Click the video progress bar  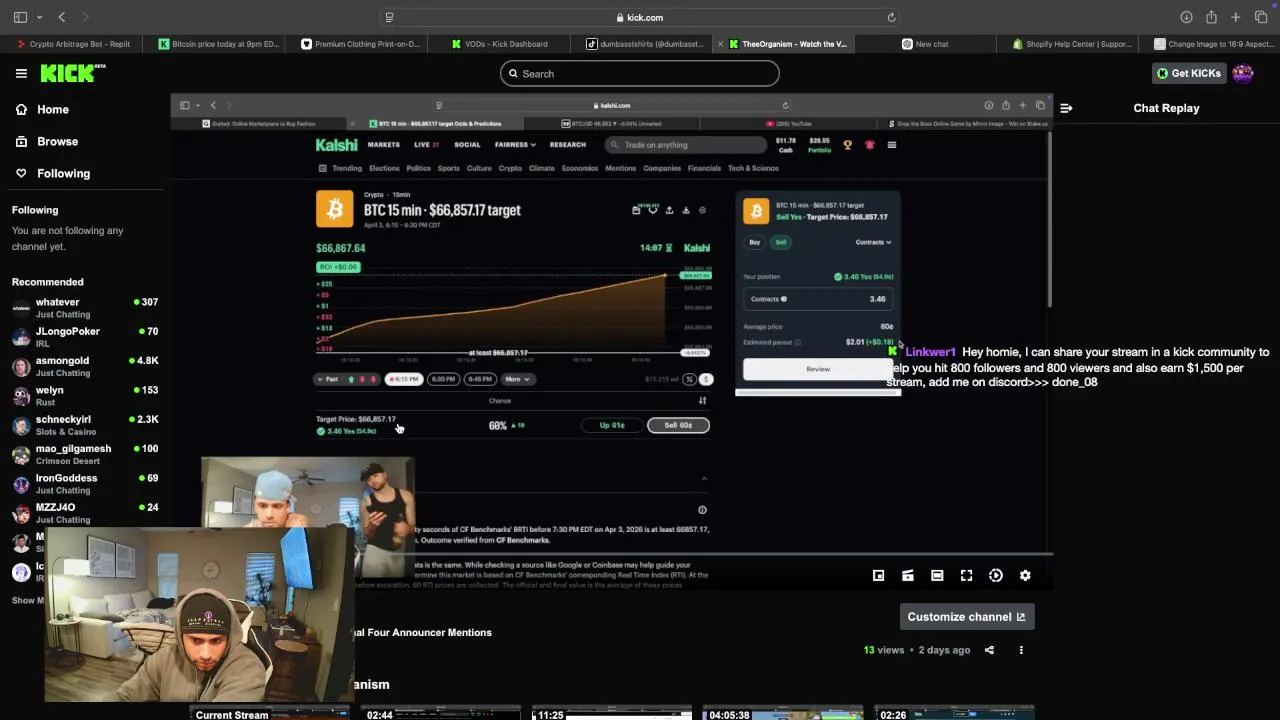pos(611,553)
